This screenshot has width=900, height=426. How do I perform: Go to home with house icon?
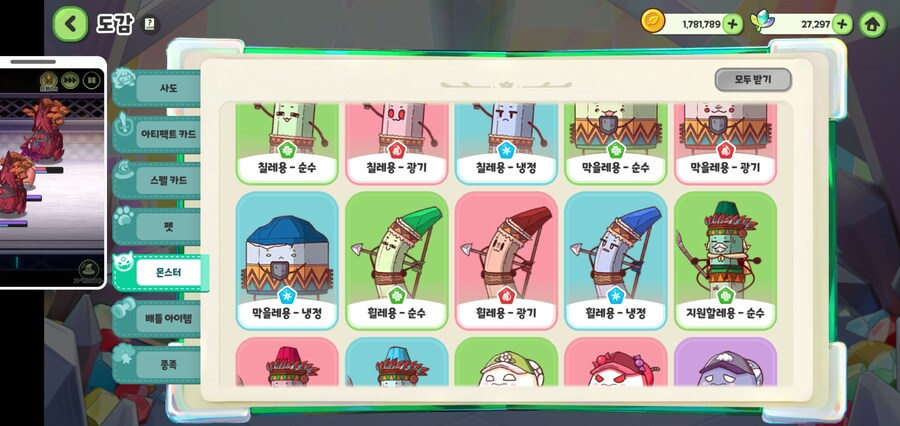point(872,24)
